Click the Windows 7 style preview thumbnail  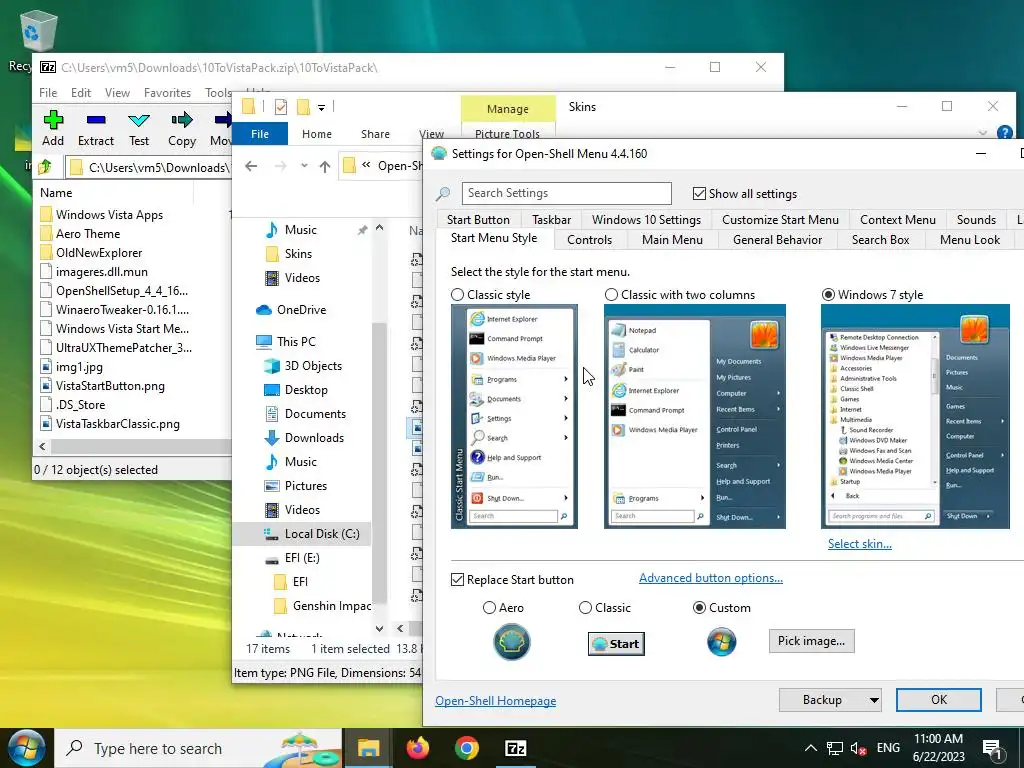point(915,417)
